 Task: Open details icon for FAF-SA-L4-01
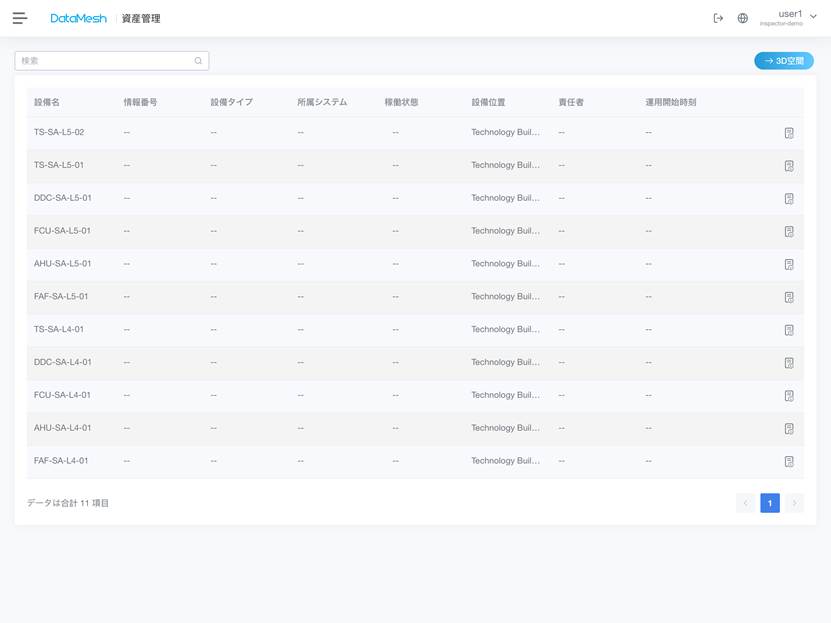coord(789,461)
